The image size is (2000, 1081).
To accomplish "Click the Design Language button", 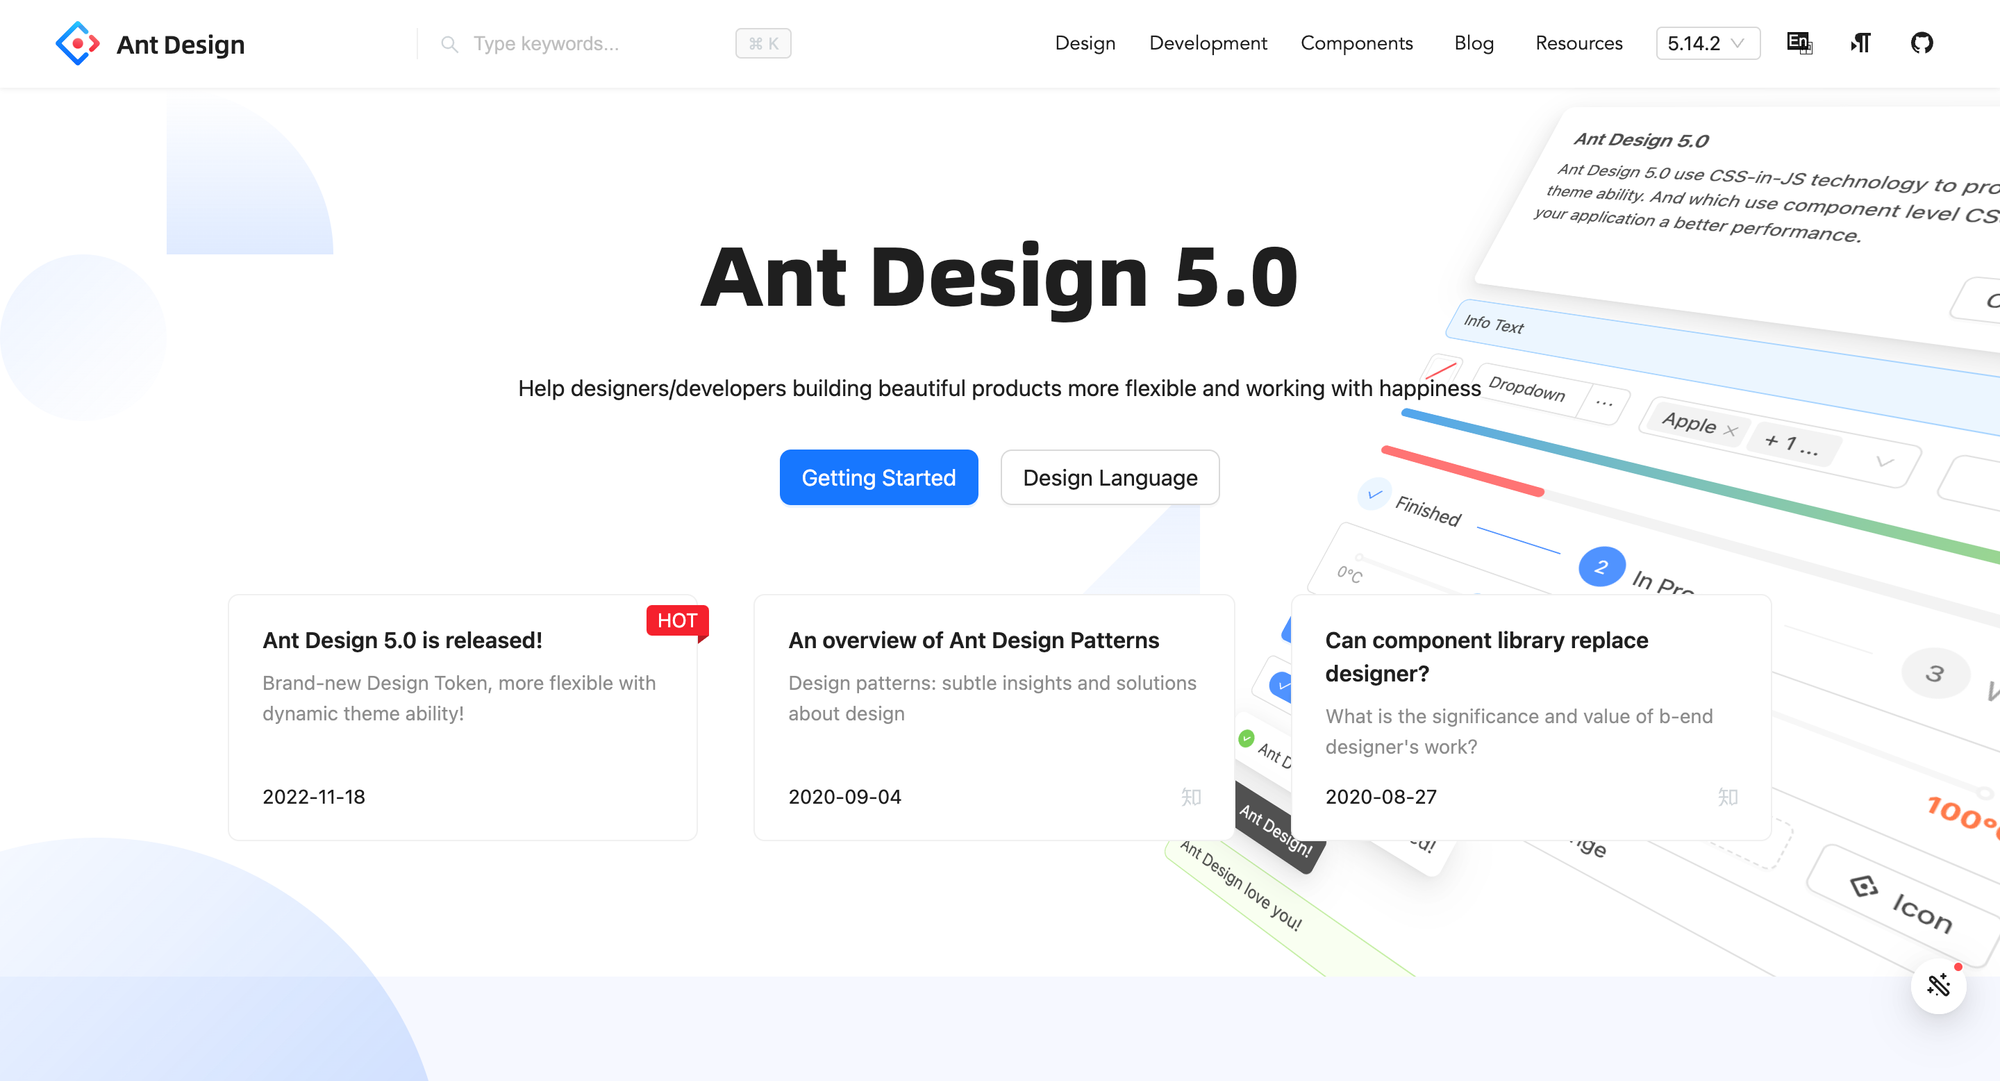I will pyautogui.click(x=1109, y=478).
